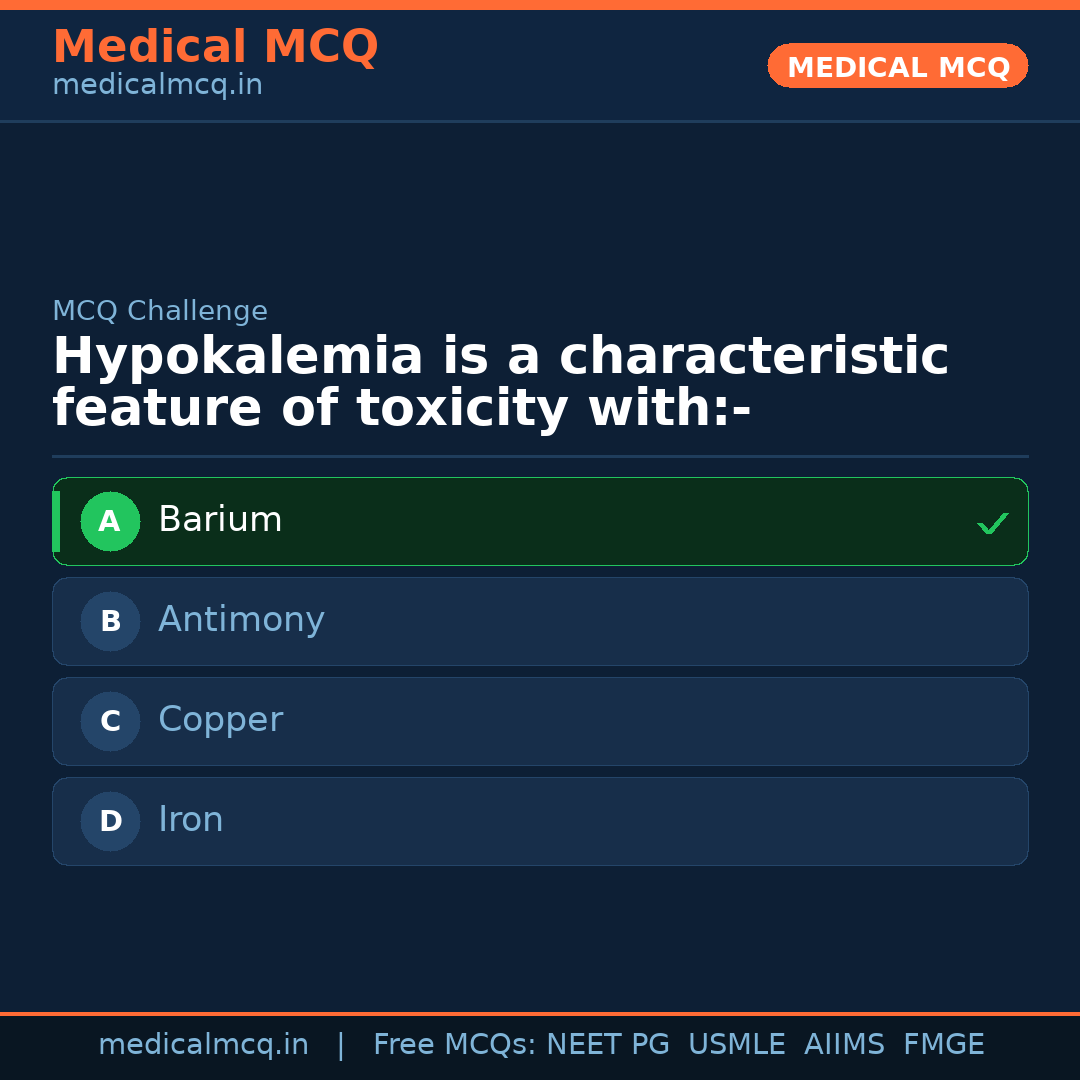Click the green checkmark beside Barium
This screenshot has width=1080, height=1080.
click(992, 523)
